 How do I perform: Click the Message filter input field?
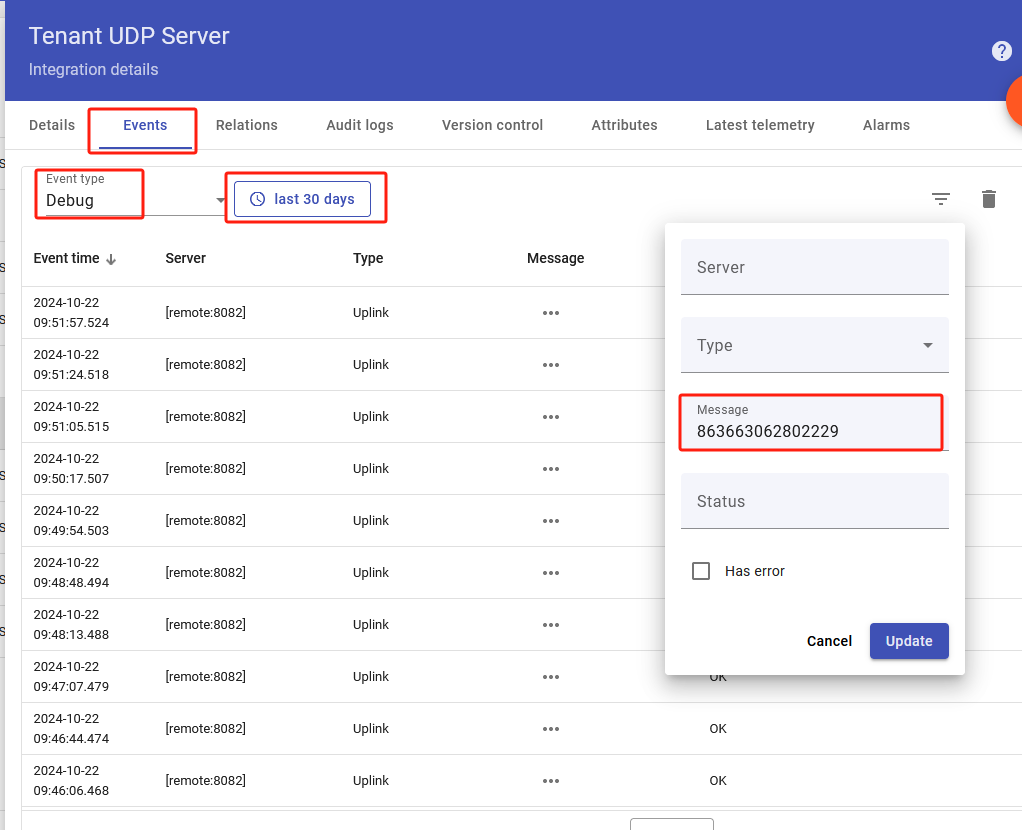coord(814,431)
